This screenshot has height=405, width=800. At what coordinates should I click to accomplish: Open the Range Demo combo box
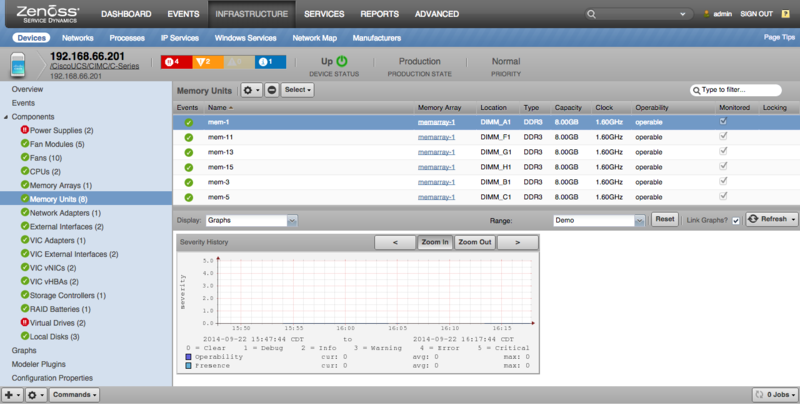point(599,220)
